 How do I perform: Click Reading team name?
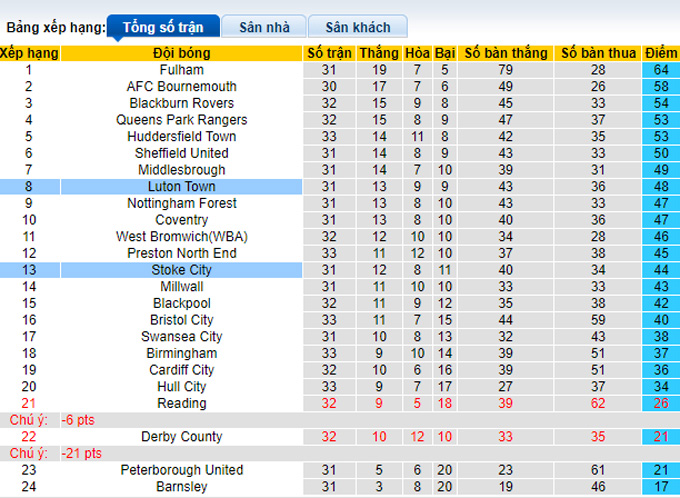[181, 403]
